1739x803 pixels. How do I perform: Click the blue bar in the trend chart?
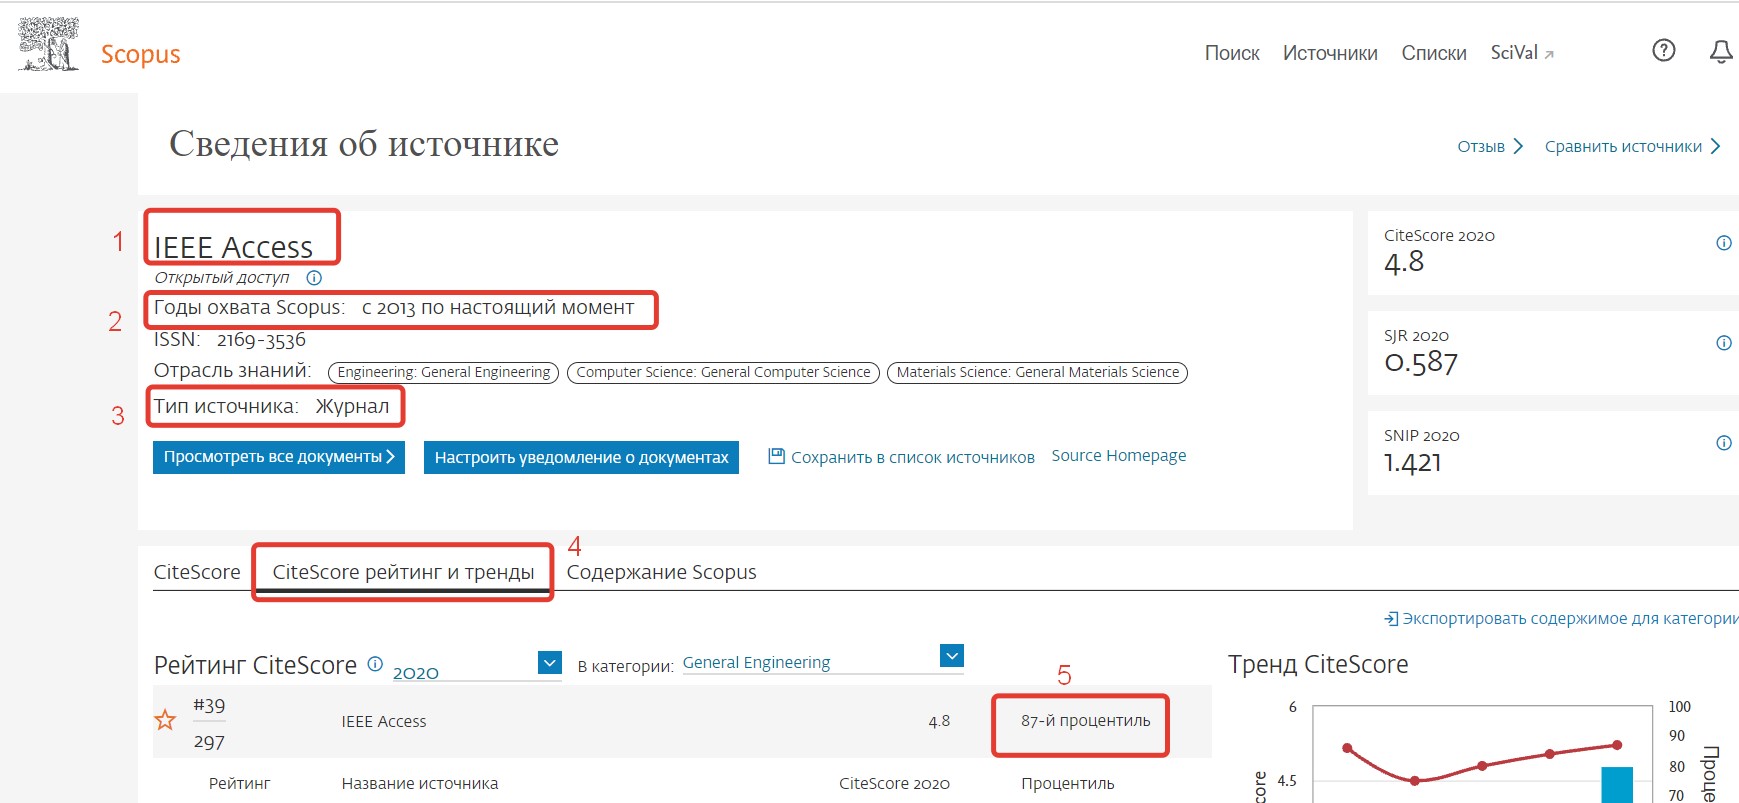(1617, 785)
